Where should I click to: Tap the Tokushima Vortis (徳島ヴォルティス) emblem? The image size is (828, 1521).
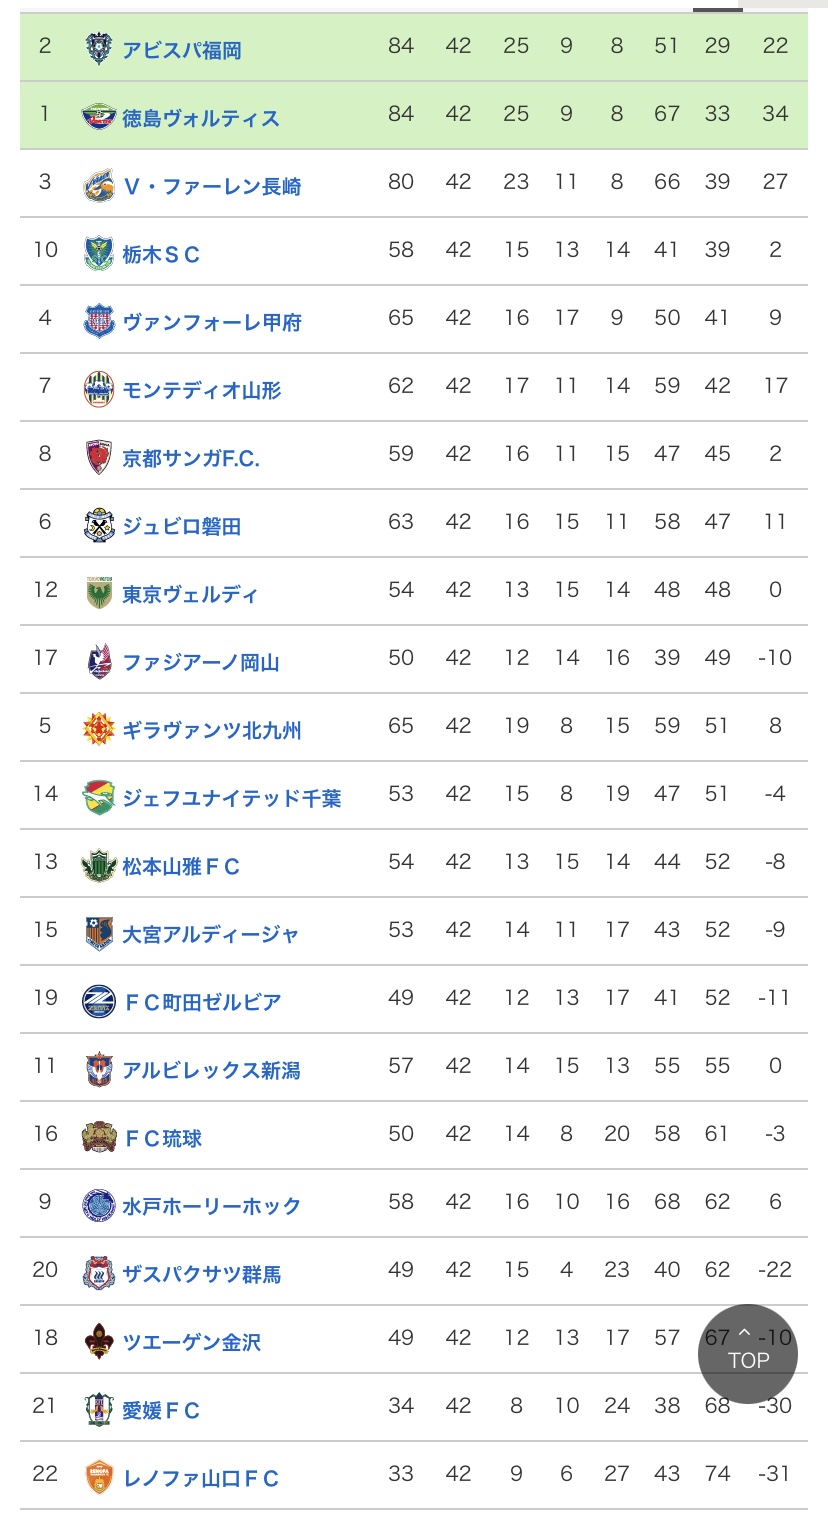click(99, 116)
